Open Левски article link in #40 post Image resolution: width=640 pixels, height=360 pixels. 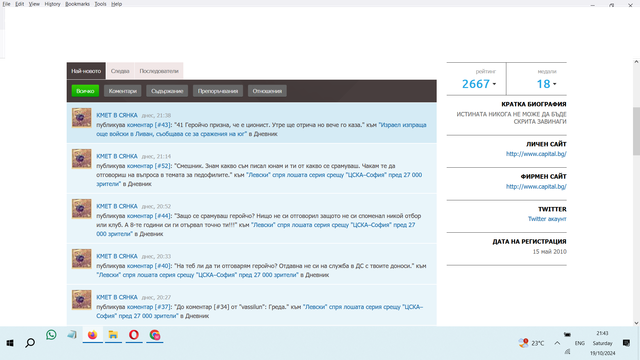coord(198,275)
